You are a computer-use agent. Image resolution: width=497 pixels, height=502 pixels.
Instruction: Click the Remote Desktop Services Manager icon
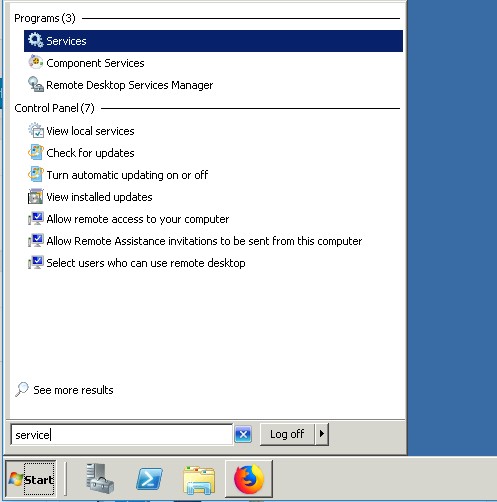36,84
